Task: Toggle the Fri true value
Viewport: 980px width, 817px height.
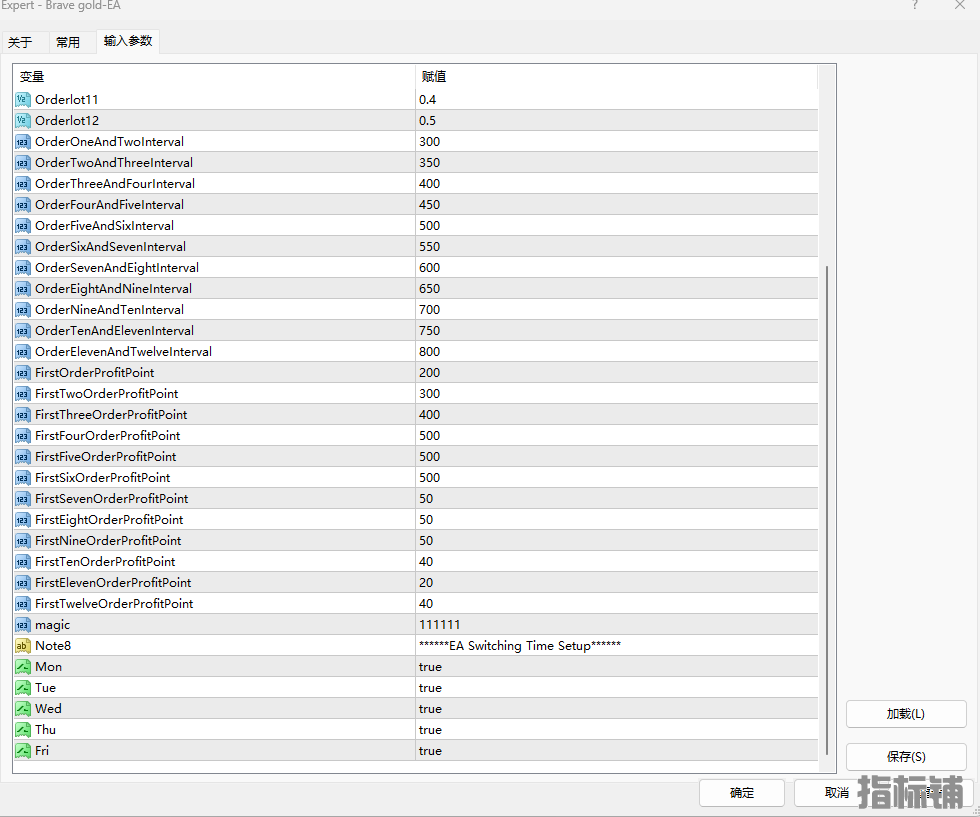Action: coord(430,751)
